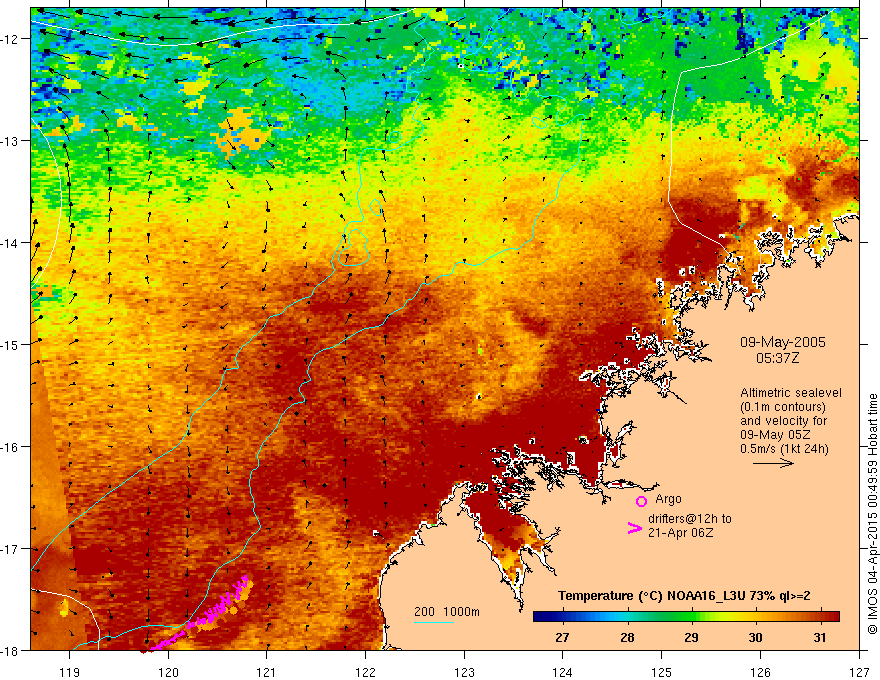The image size is (880, 680).
Task: Click the IMOS copyright timestamp text
Action: (x=872, y=513)
